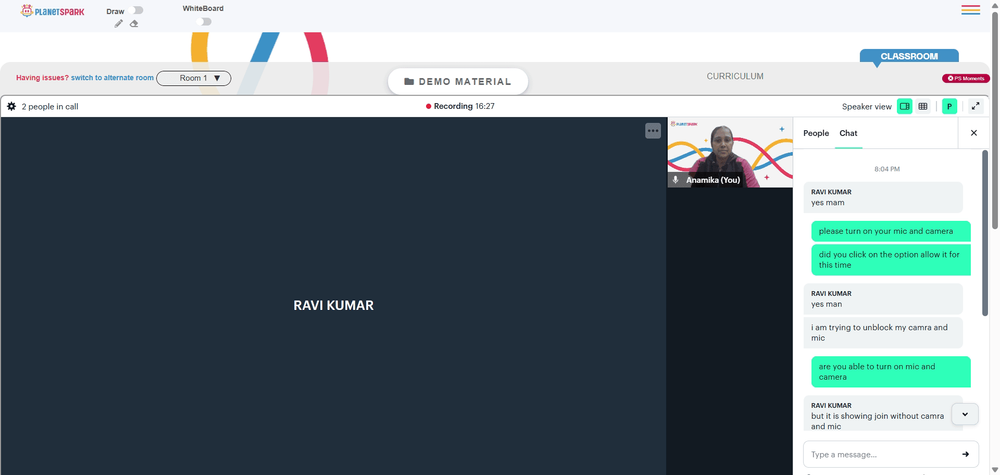
Task: Click the microphone icon on Anamika's tile
Action: 675,180
